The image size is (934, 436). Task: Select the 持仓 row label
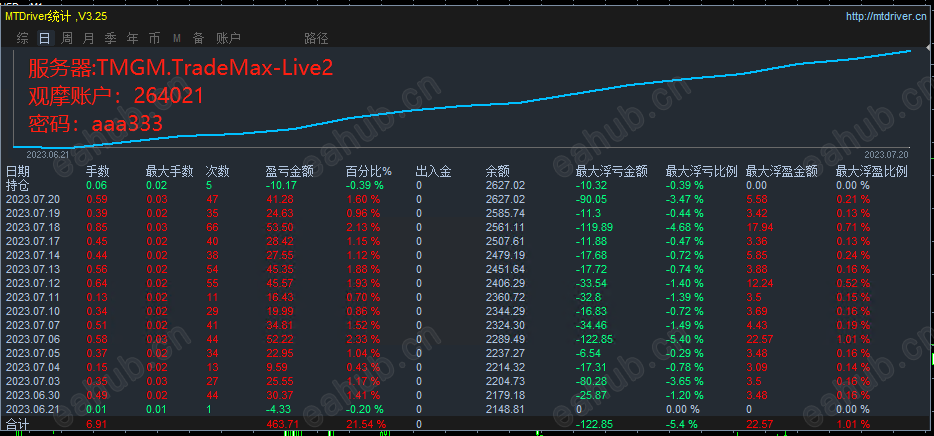coord(17,185)
